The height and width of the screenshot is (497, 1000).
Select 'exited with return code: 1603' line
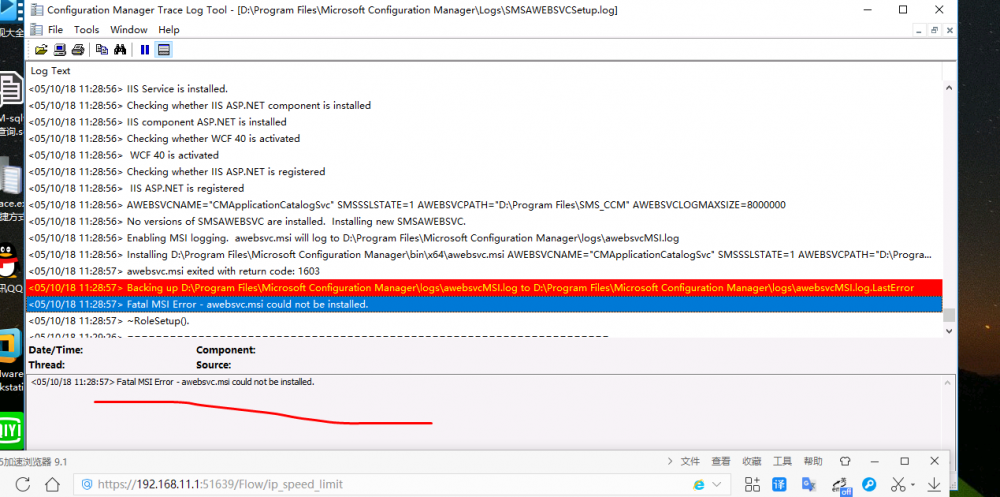(484, 271)
